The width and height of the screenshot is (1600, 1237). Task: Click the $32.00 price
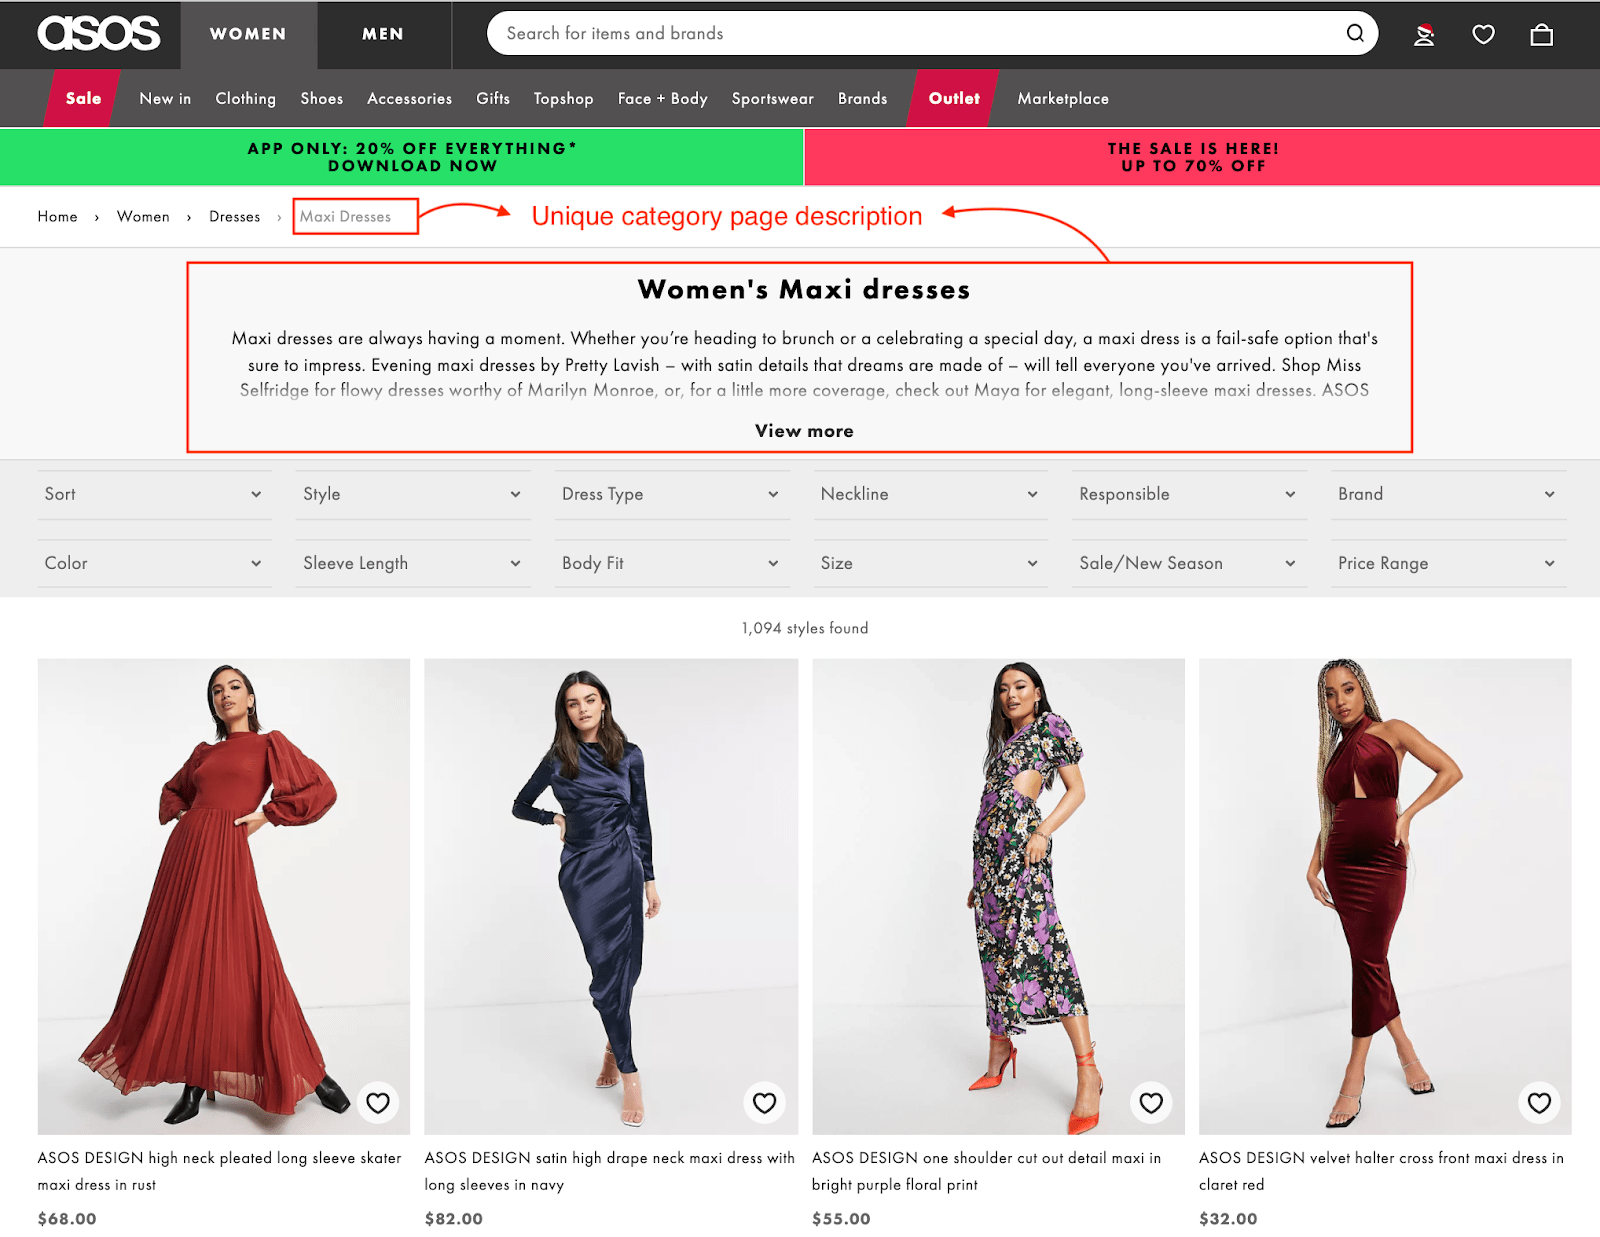[1228, 1219]
